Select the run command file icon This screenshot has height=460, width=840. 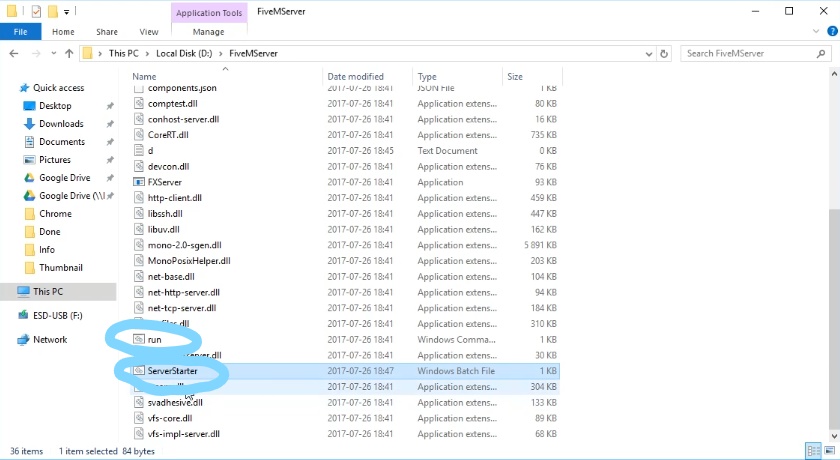(x=139, y=340)
